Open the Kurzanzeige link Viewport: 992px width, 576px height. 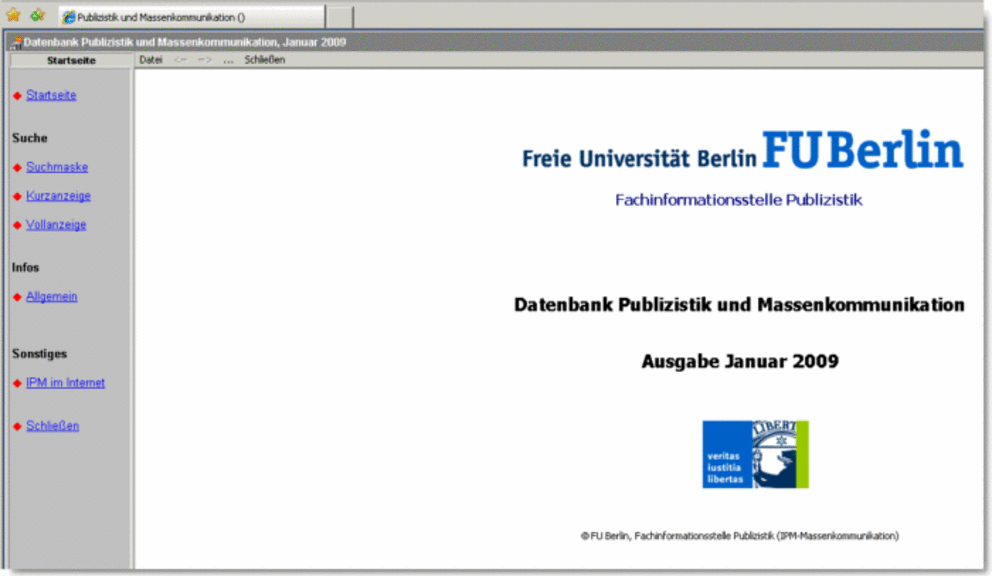click(58, 196)
